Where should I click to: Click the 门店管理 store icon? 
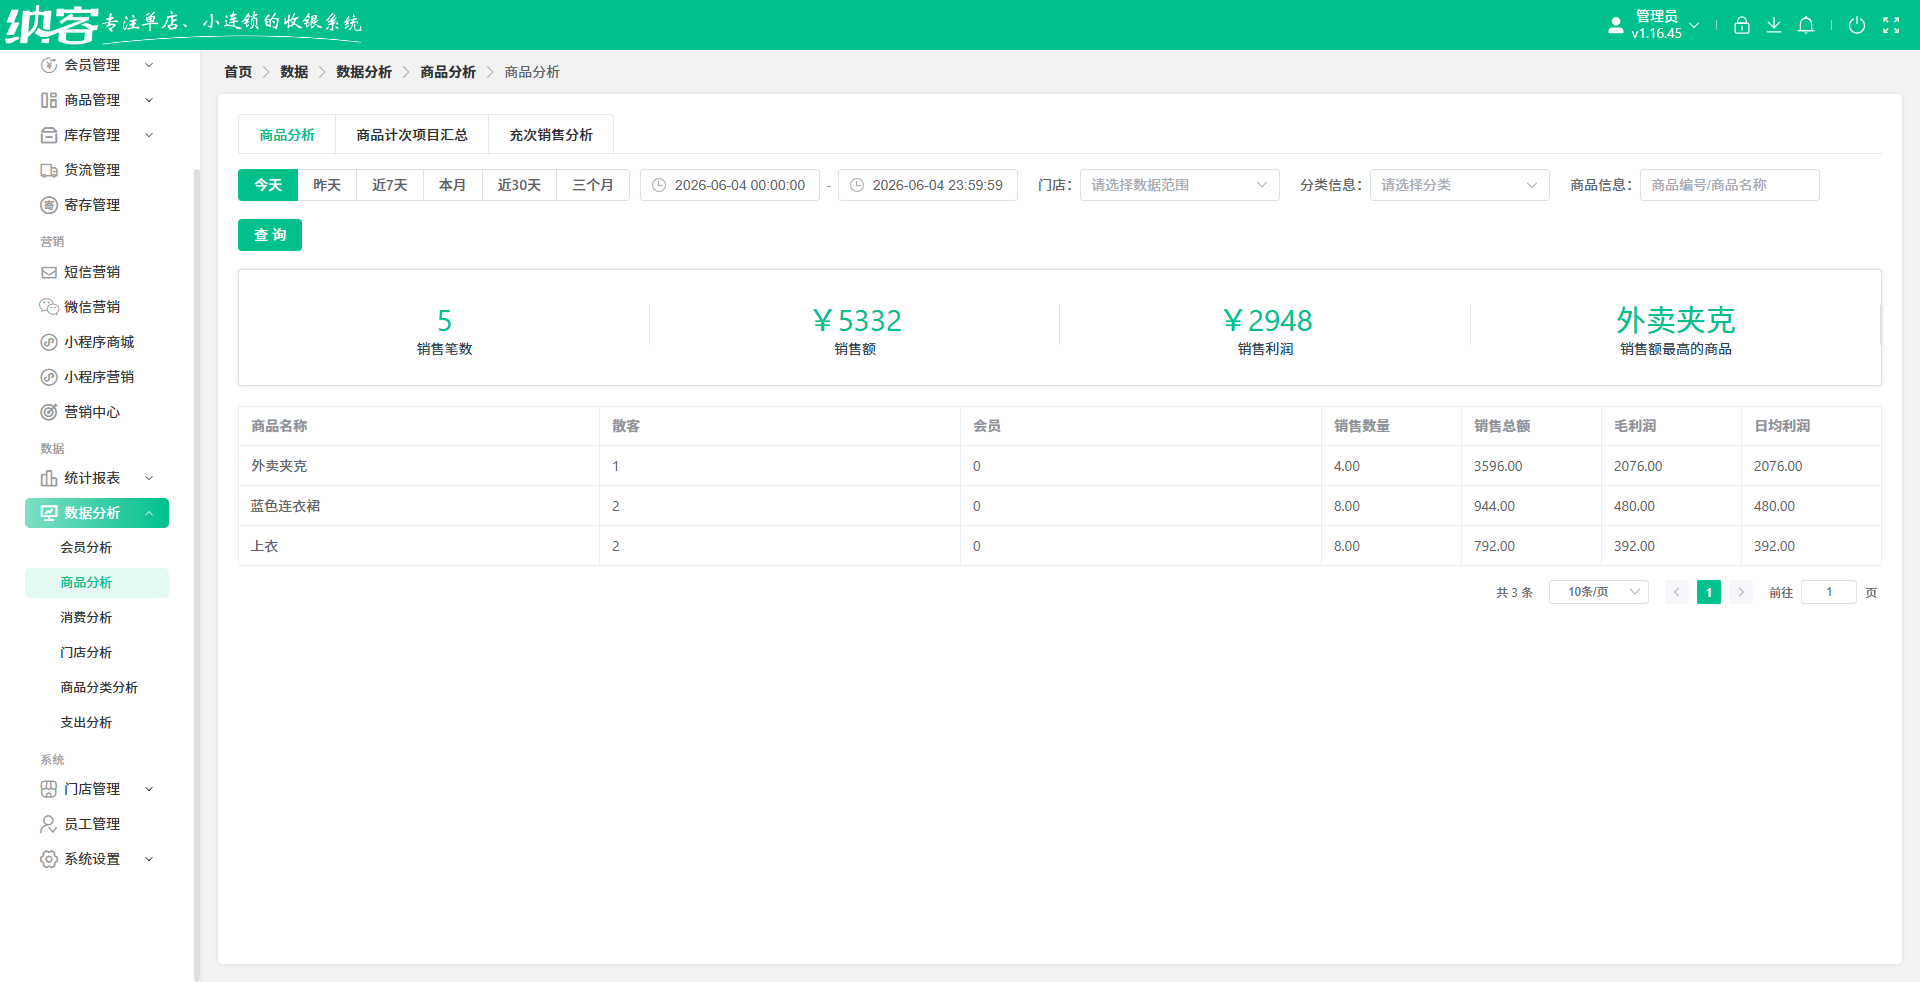pyautogui.click(x=48, y=789)
